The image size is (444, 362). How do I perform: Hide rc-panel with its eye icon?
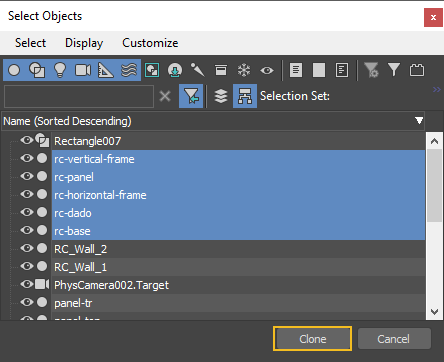point(27,176)
